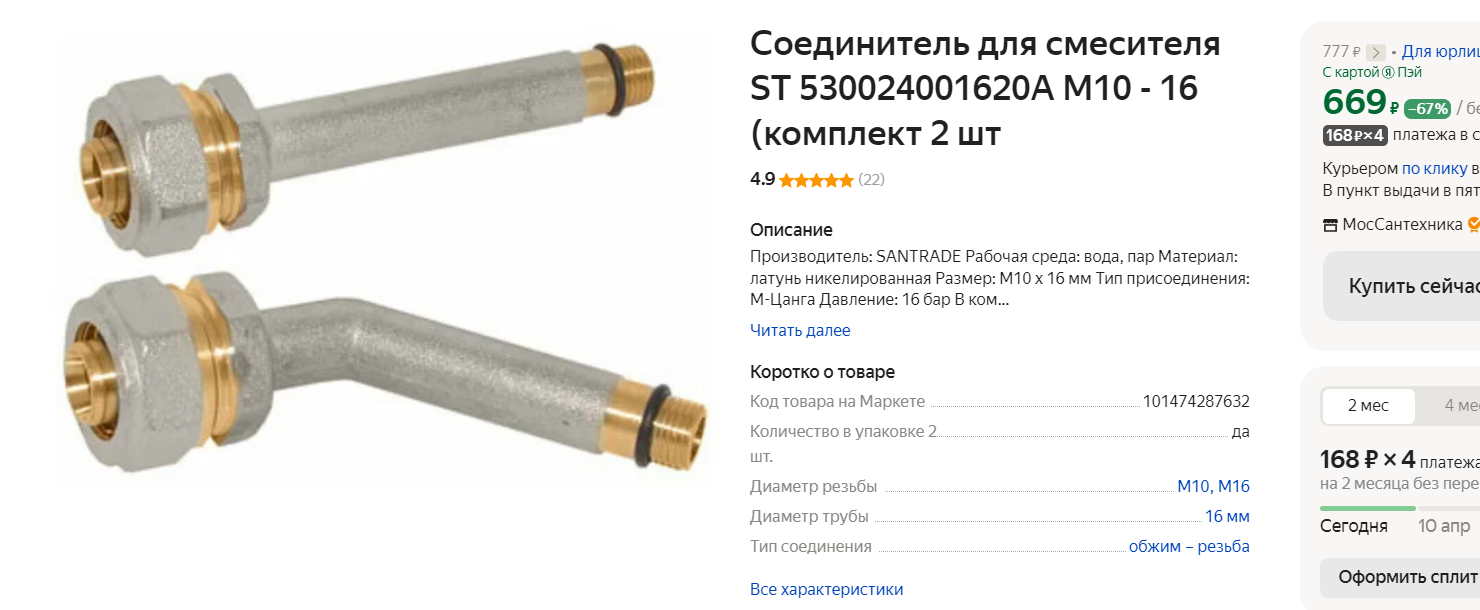Click the five-star rating icons

tap(816, 180)
